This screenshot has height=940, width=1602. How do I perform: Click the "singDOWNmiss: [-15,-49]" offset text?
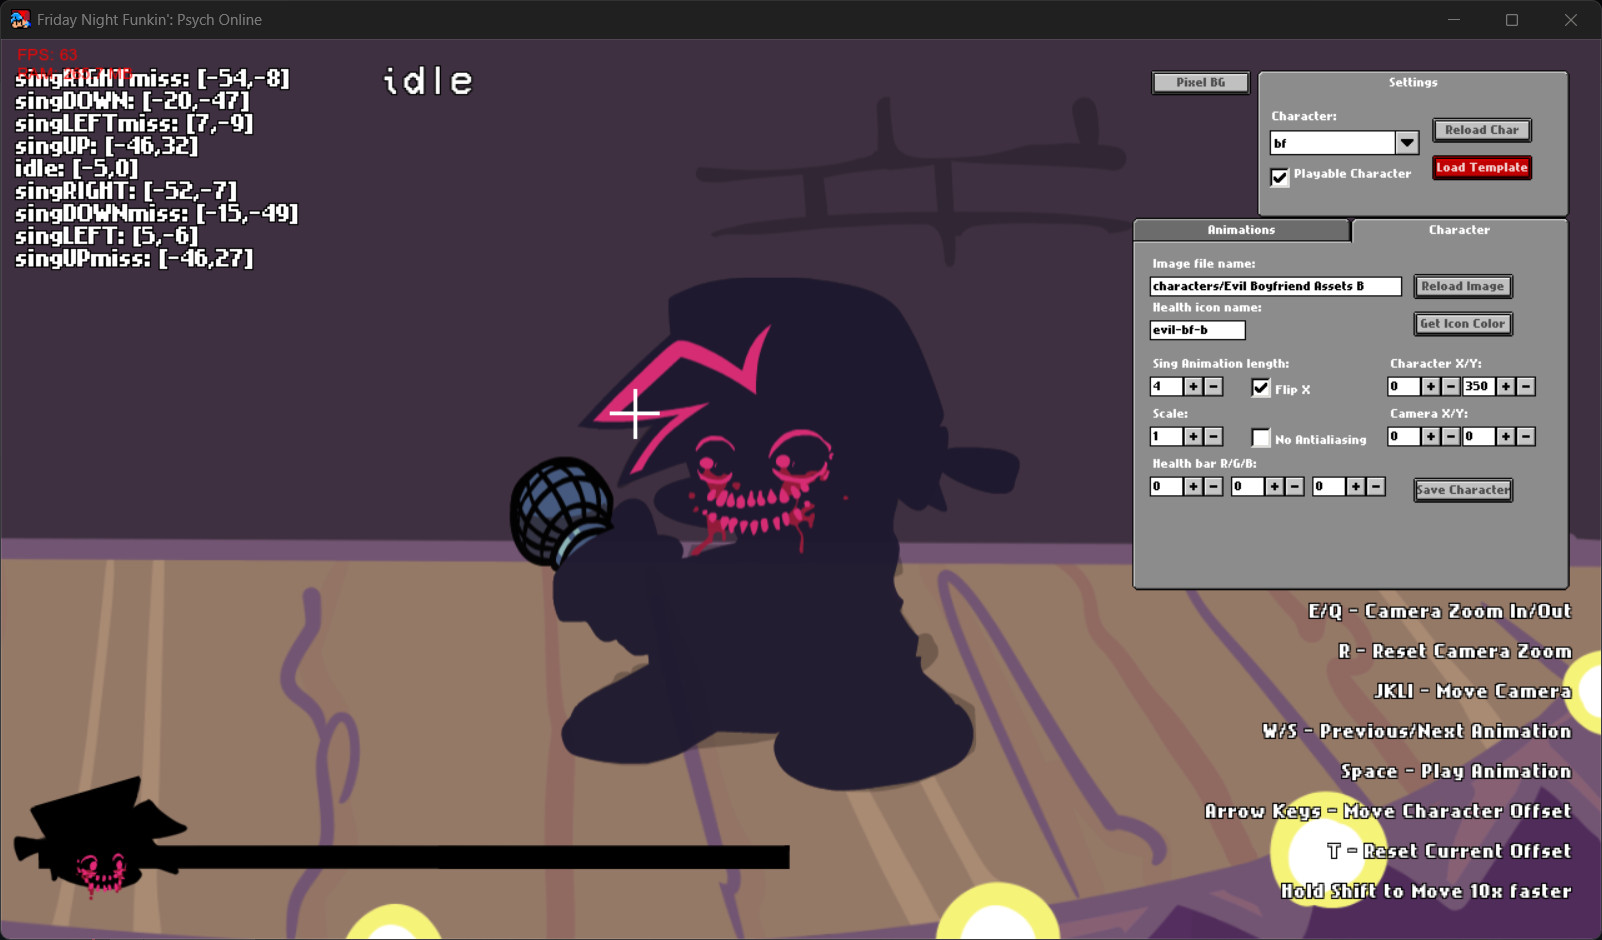tap(157, 214)
